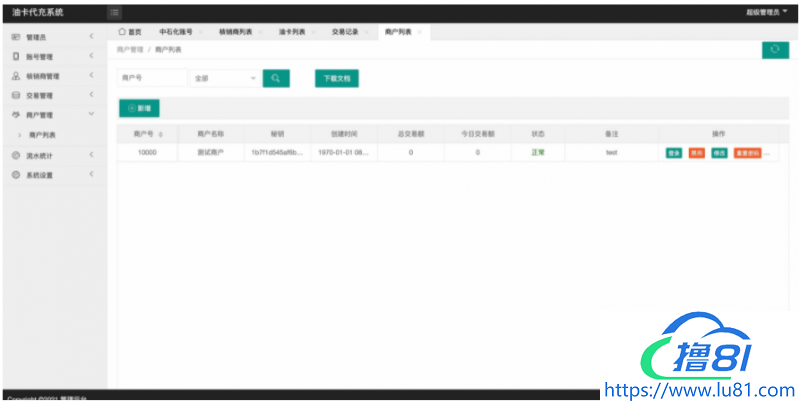Click the 下载文档 button
Screen dimensions: 800x401
point(336,78)
